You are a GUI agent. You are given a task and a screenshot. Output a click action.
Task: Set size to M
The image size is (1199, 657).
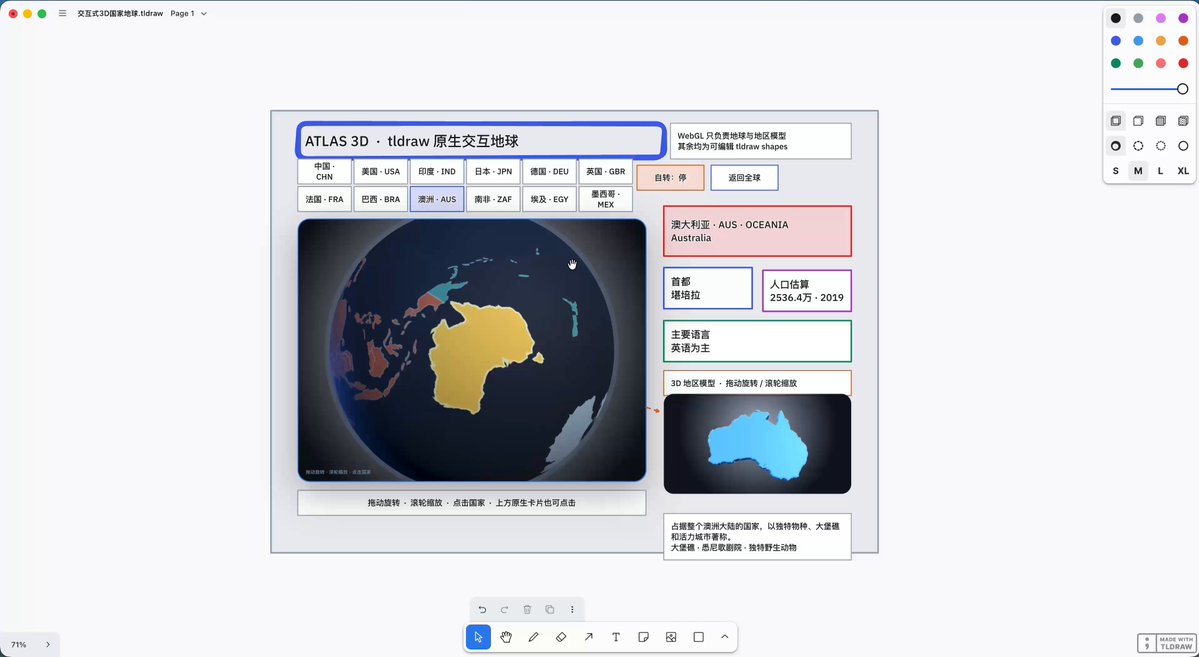click(1138, 171)
